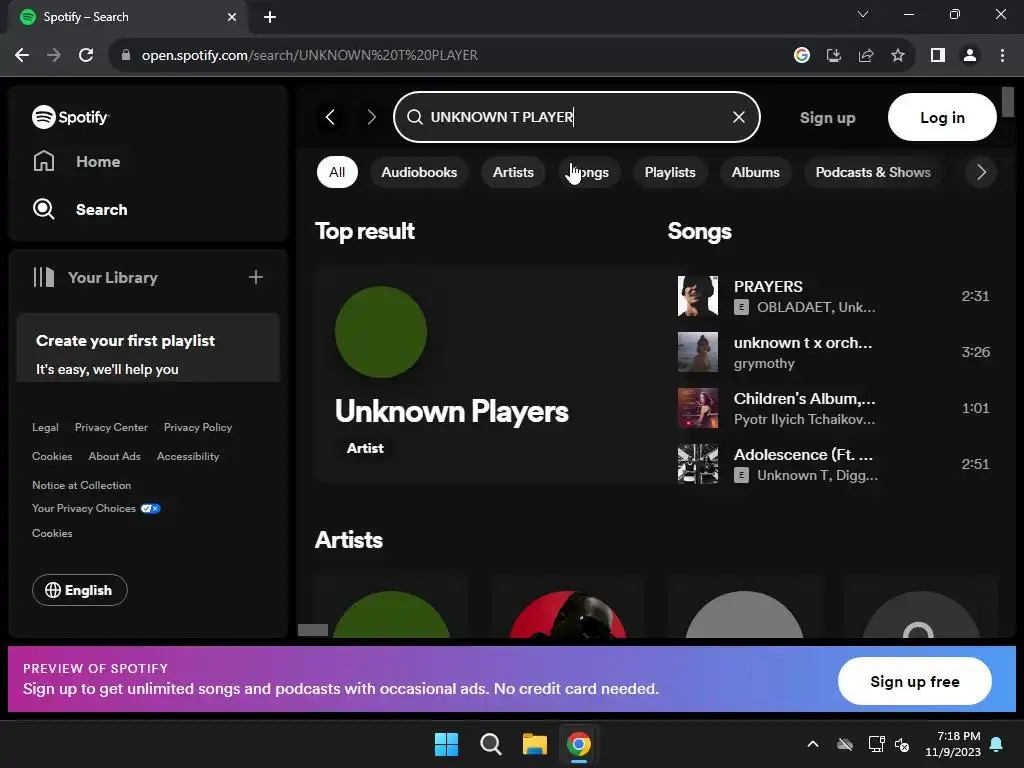Screen dimensions: 1024x768
Task: Click the Log in button
Action: [942, 117]
